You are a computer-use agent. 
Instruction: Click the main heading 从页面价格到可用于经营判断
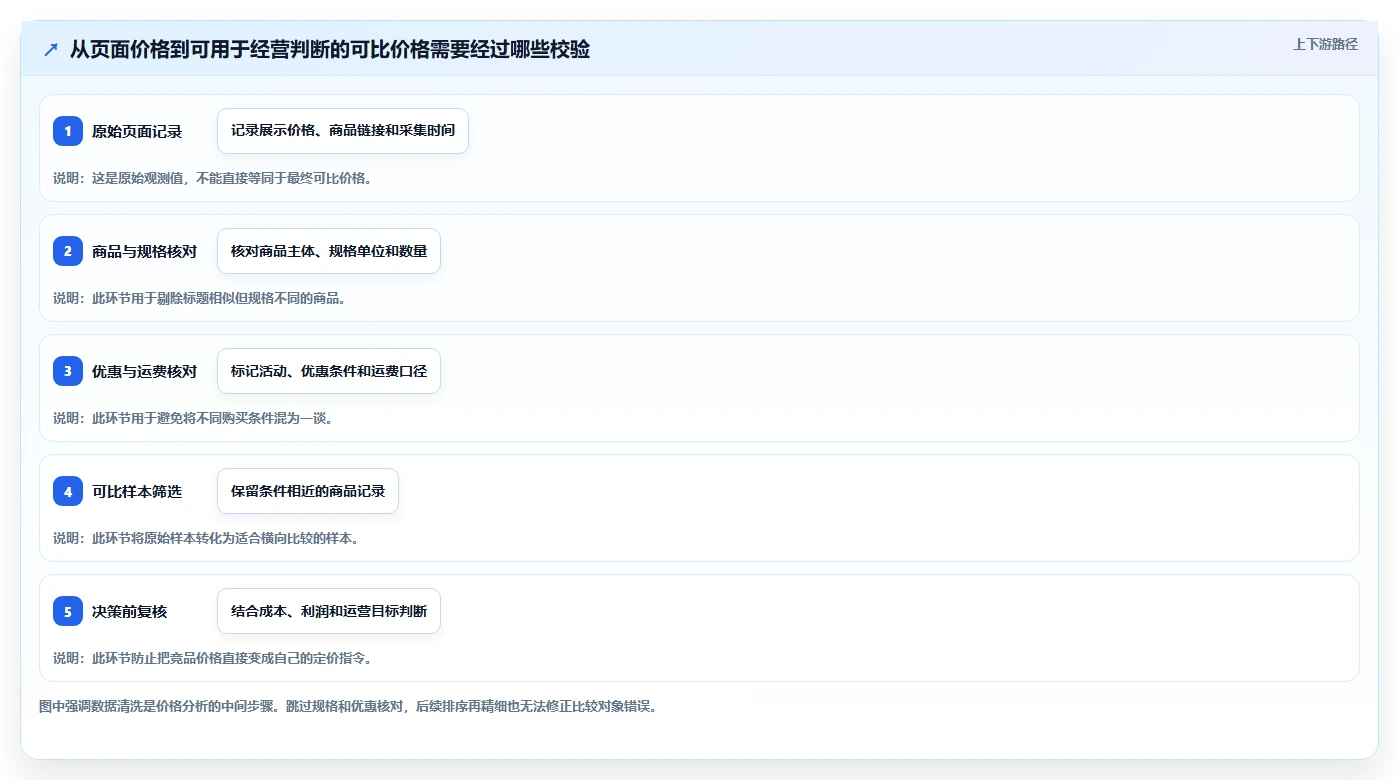330,49
